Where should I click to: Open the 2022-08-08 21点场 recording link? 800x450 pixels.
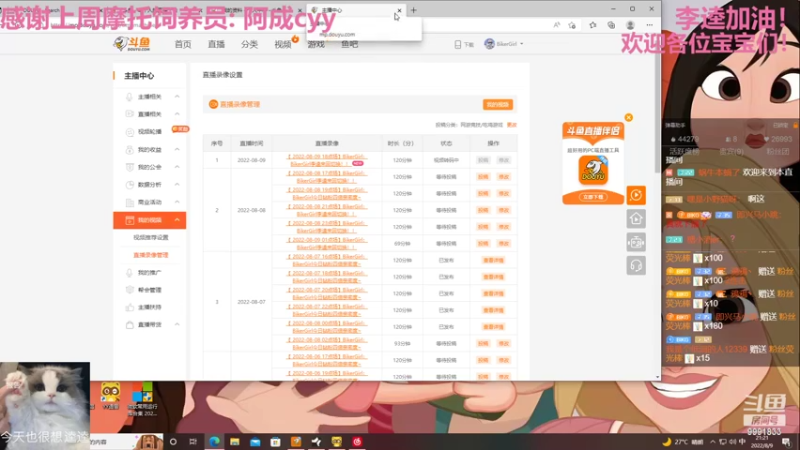coord(327,210)
